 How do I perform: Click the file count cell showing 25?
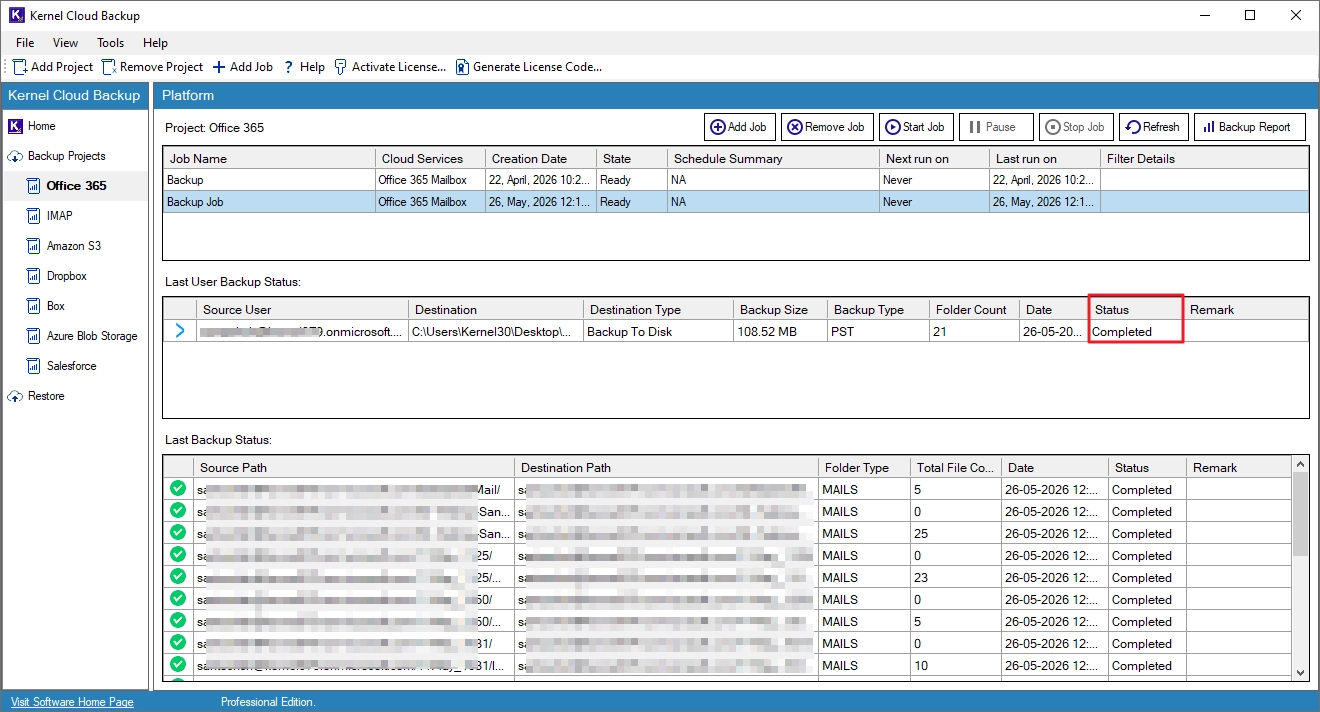(x=956, y=534)
